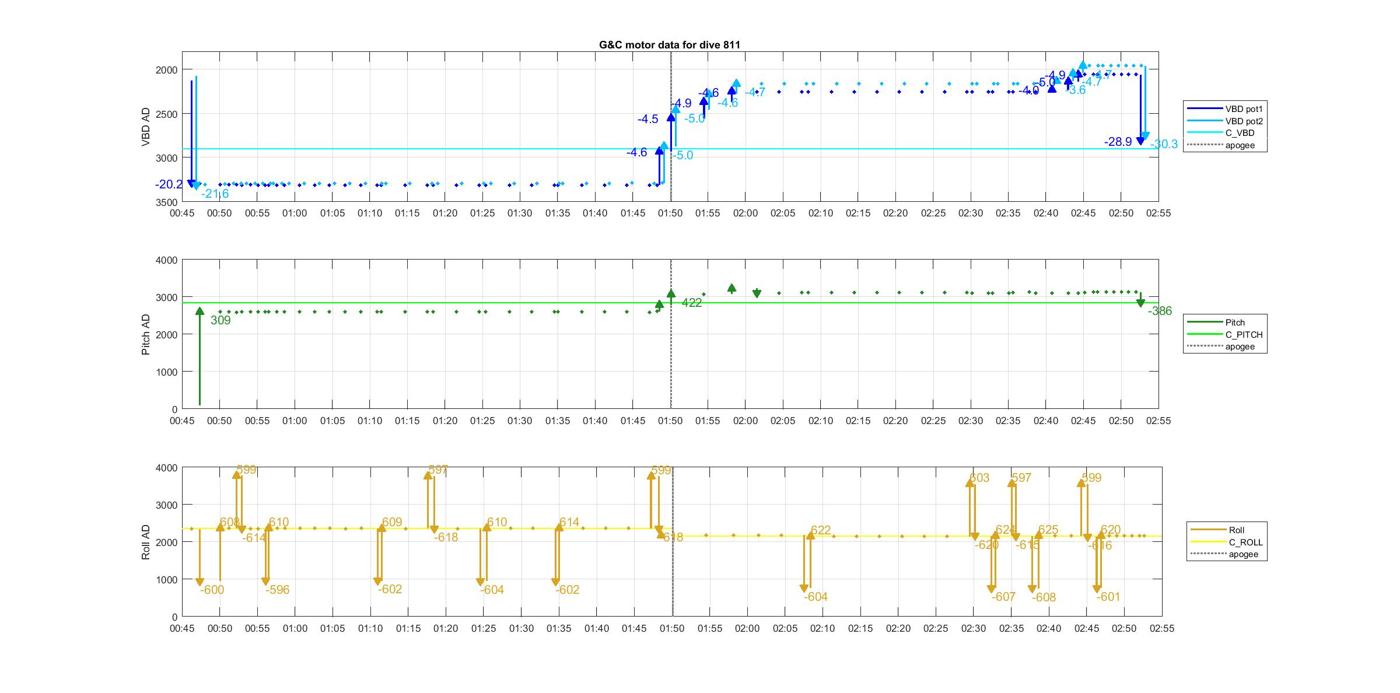Screen dimensions: 1400x693
Task: Click the '614' roll data label
Action: [569, 523]
